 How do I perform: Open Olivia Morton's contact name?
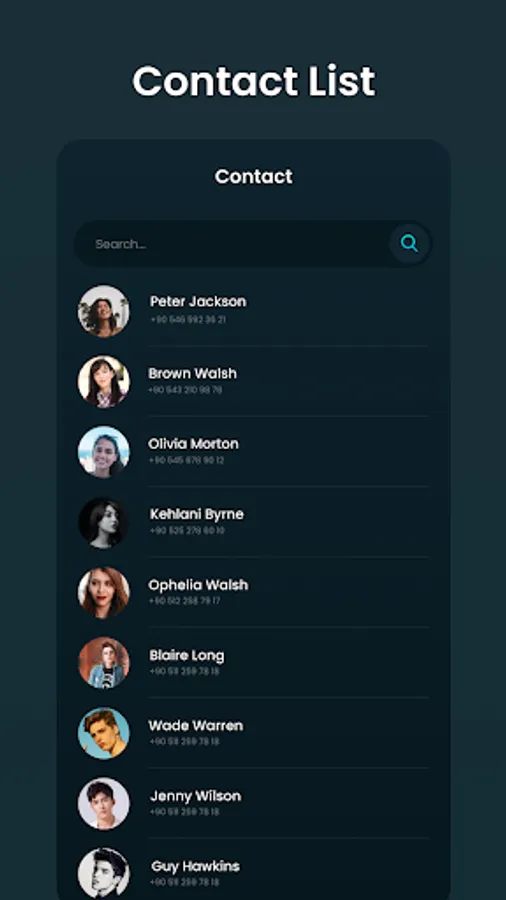(x=193, y=444)
